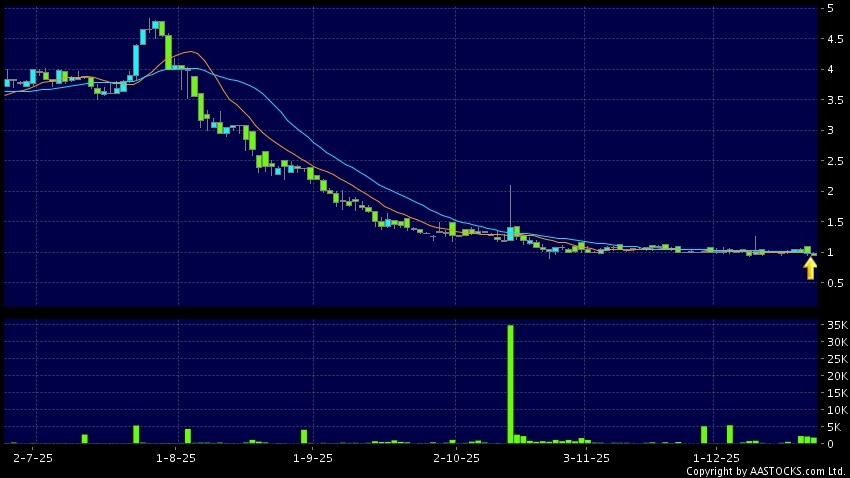This screenshot has height=478, width=850.
Task: Click the 1.5 price level label
Action: (832, 222)
